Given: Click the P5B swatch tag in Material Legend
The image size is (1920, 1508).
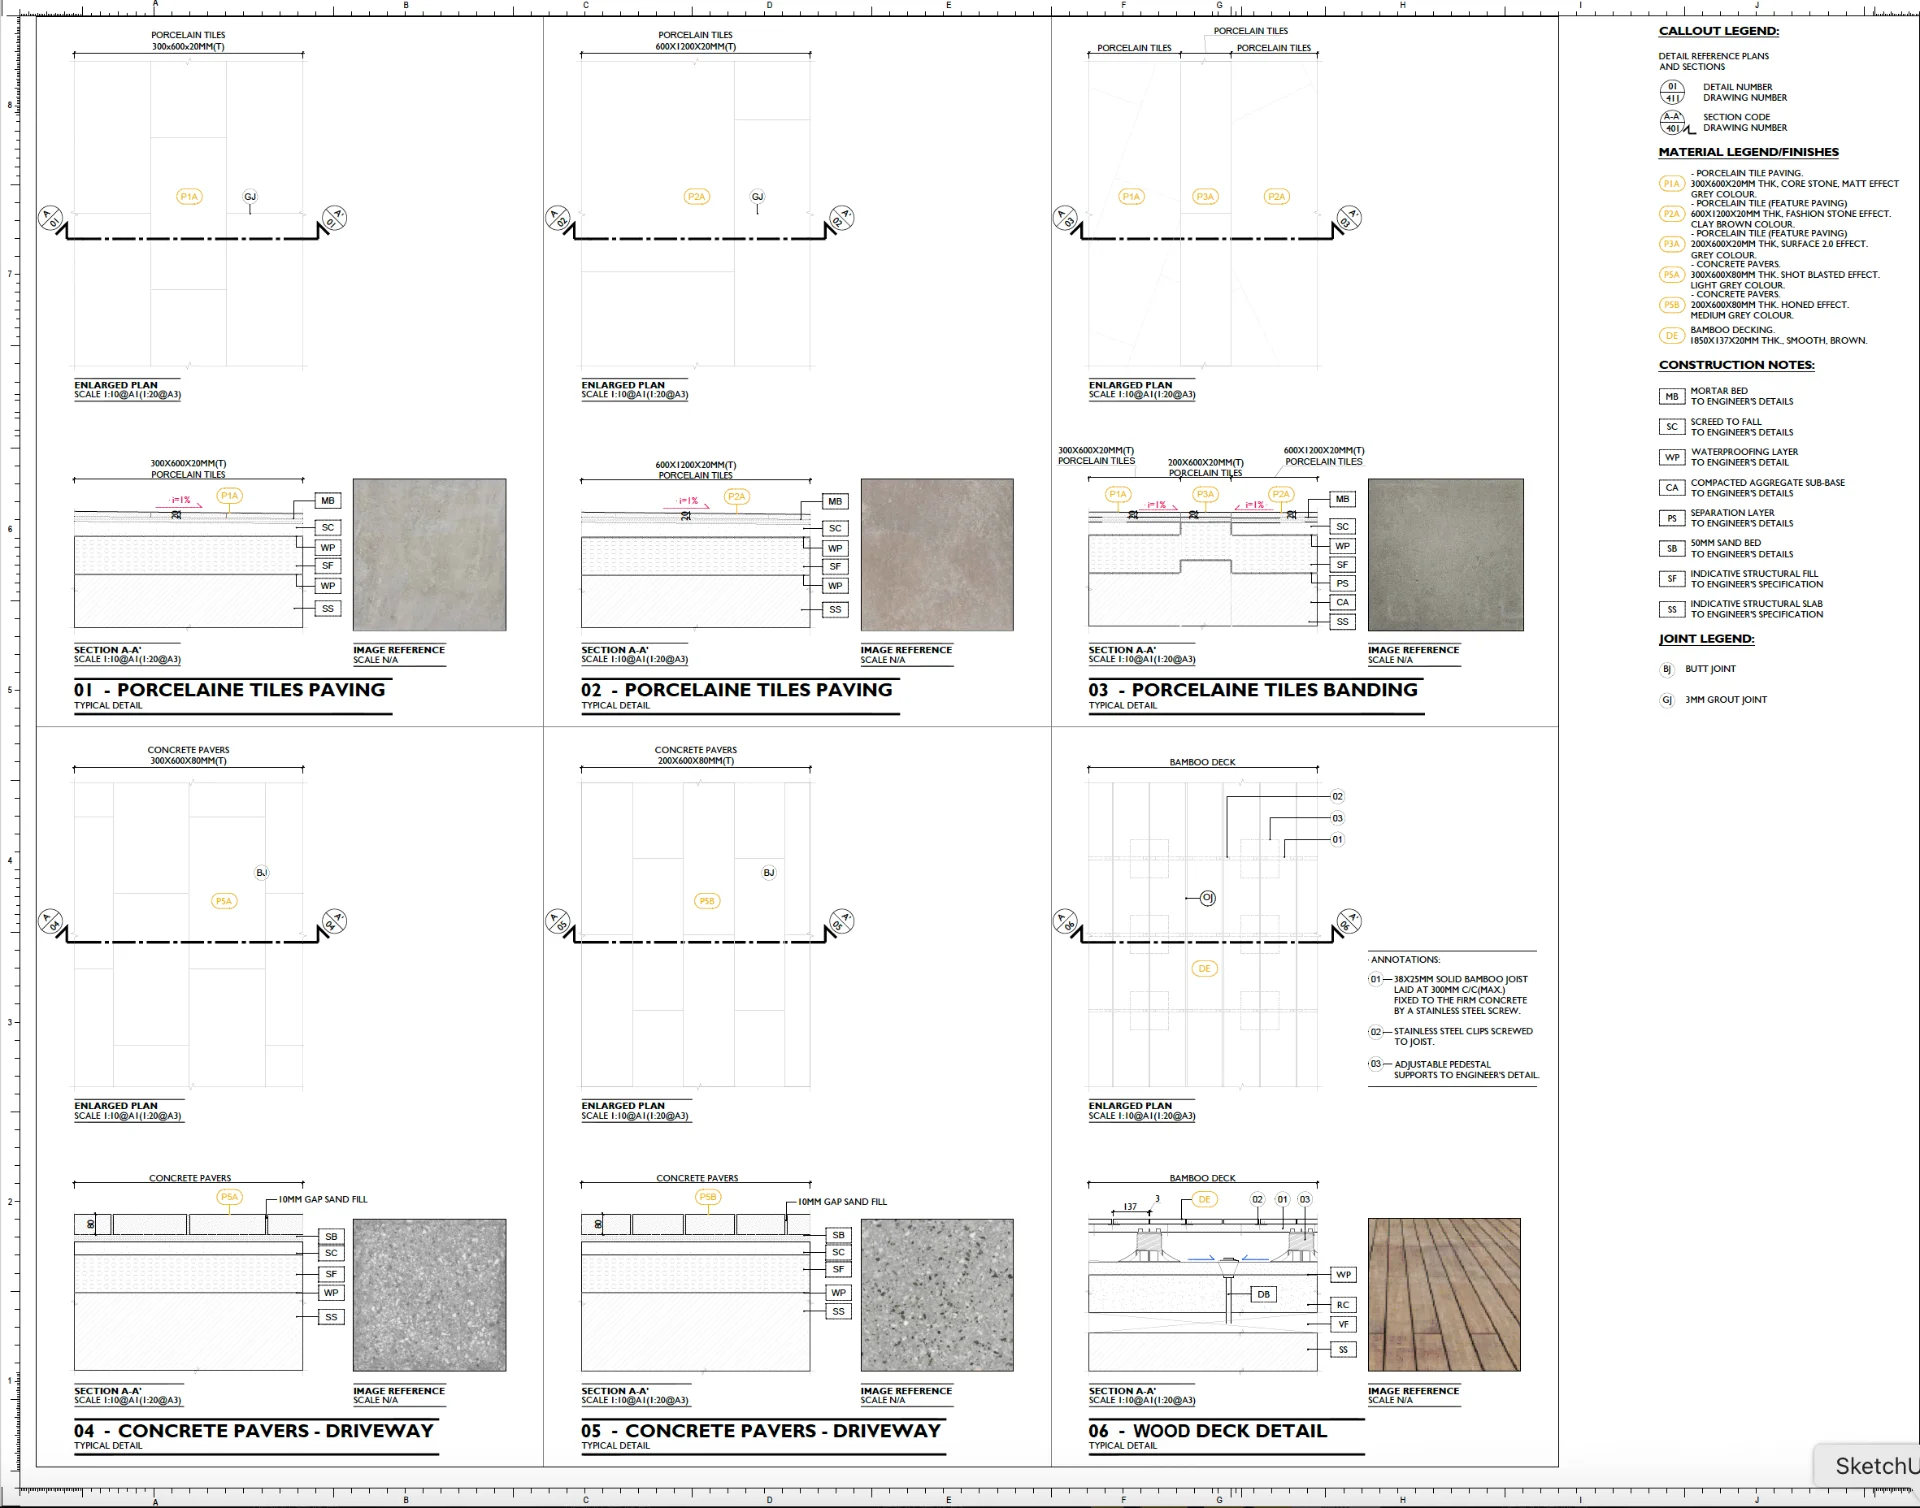Looking at the screenshot, I should (1671, 305).
